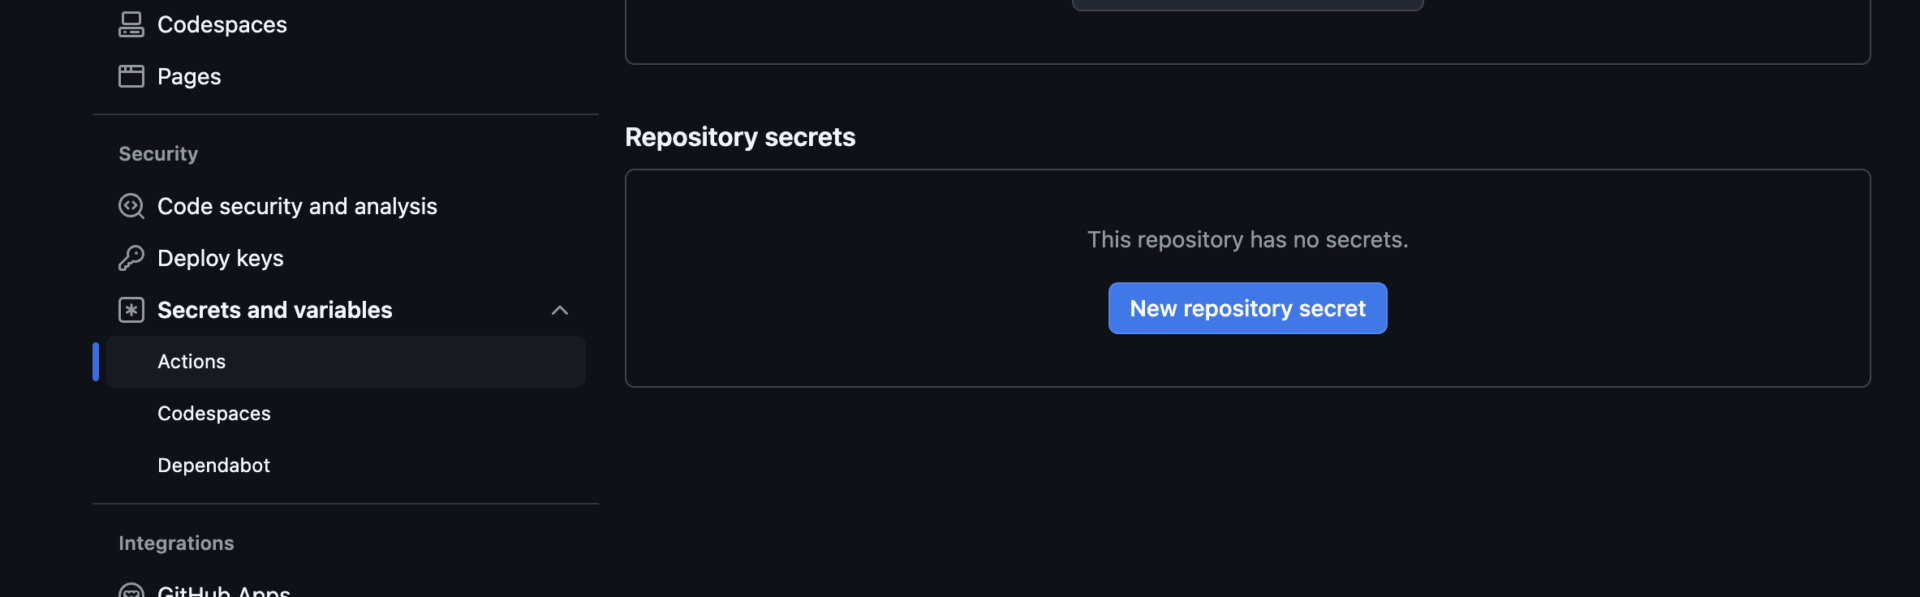Select the Actions secrets tab

191,361
